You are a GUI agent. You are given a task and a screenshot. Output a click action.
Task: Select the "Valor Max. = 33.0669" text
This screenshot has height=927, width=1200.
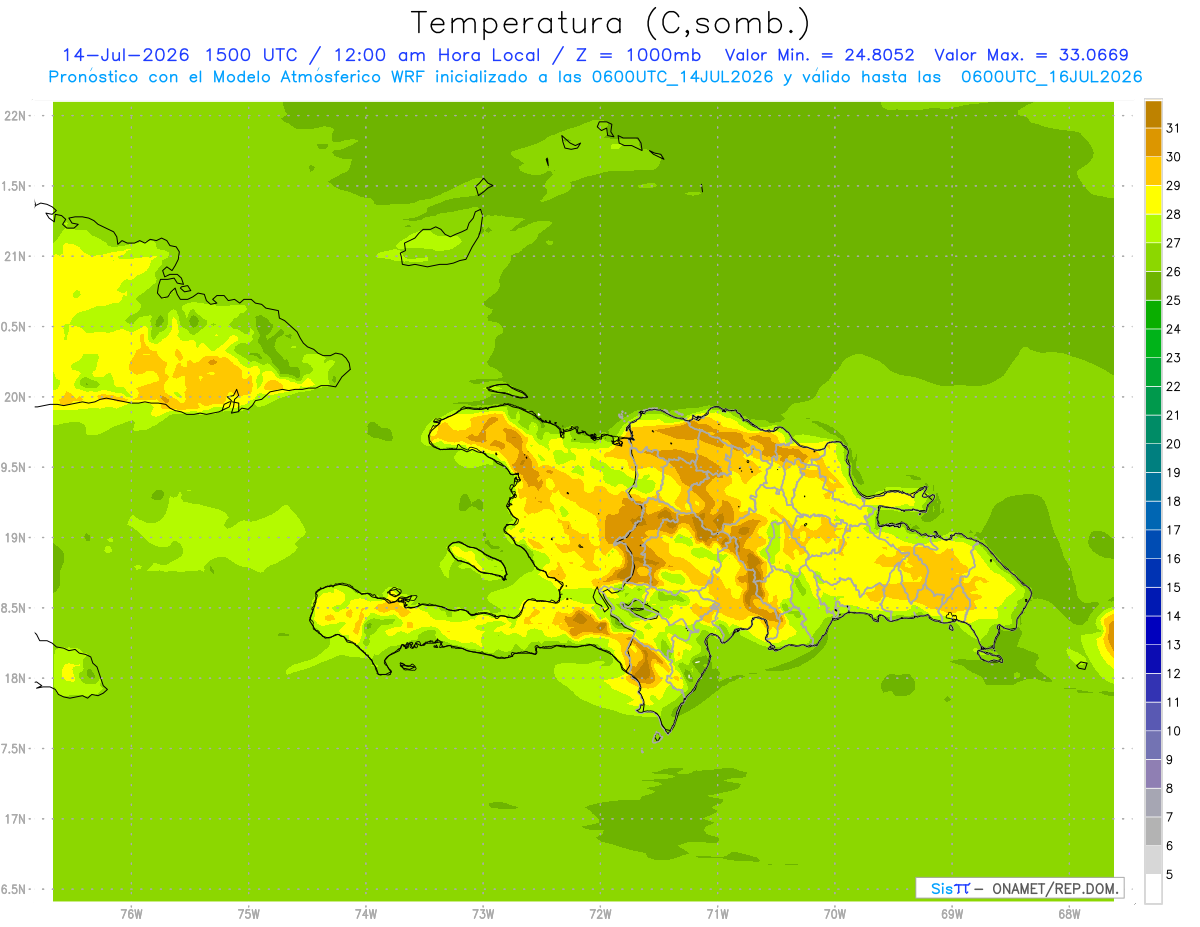(1031, 55)
